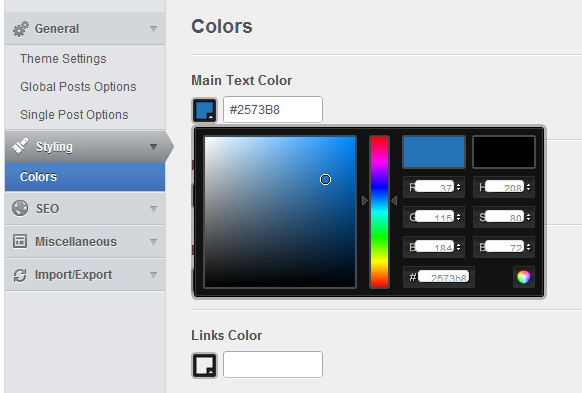Collapse the Styling section arrow
This screenshot has height=393, width=582.
pyautogui.click(x=153, y=147)
